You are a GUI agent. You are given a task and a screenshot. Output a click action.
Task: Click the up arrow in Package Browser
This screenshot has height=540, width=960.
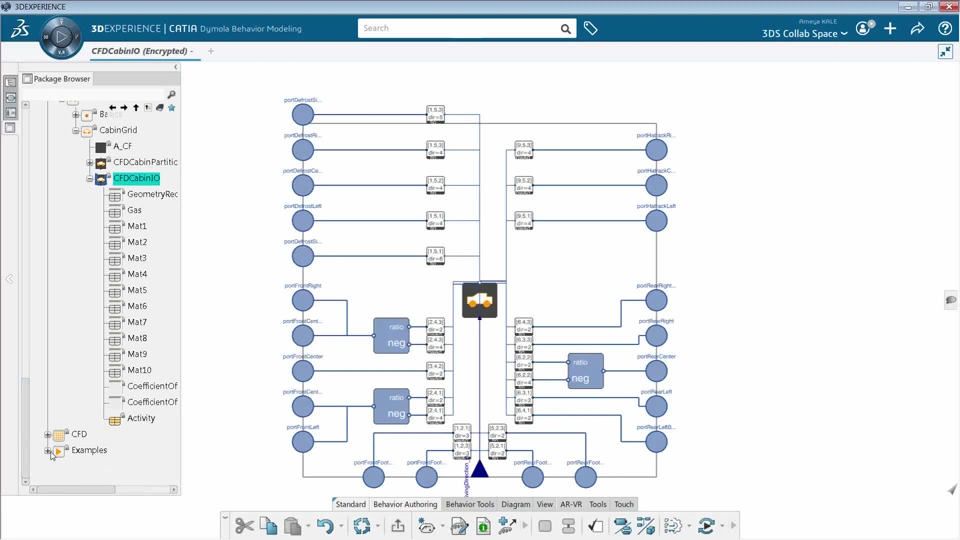[136, 108]
